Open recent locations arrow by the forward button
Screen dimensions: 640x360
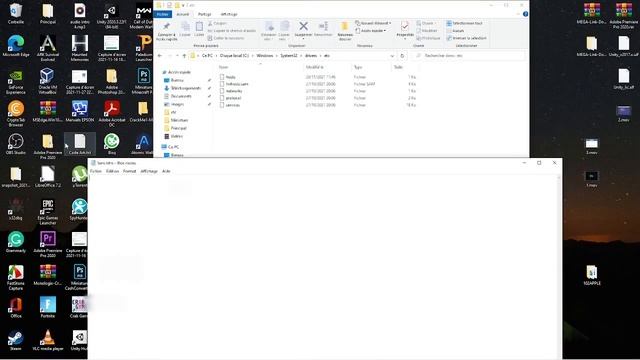point(177,56)
